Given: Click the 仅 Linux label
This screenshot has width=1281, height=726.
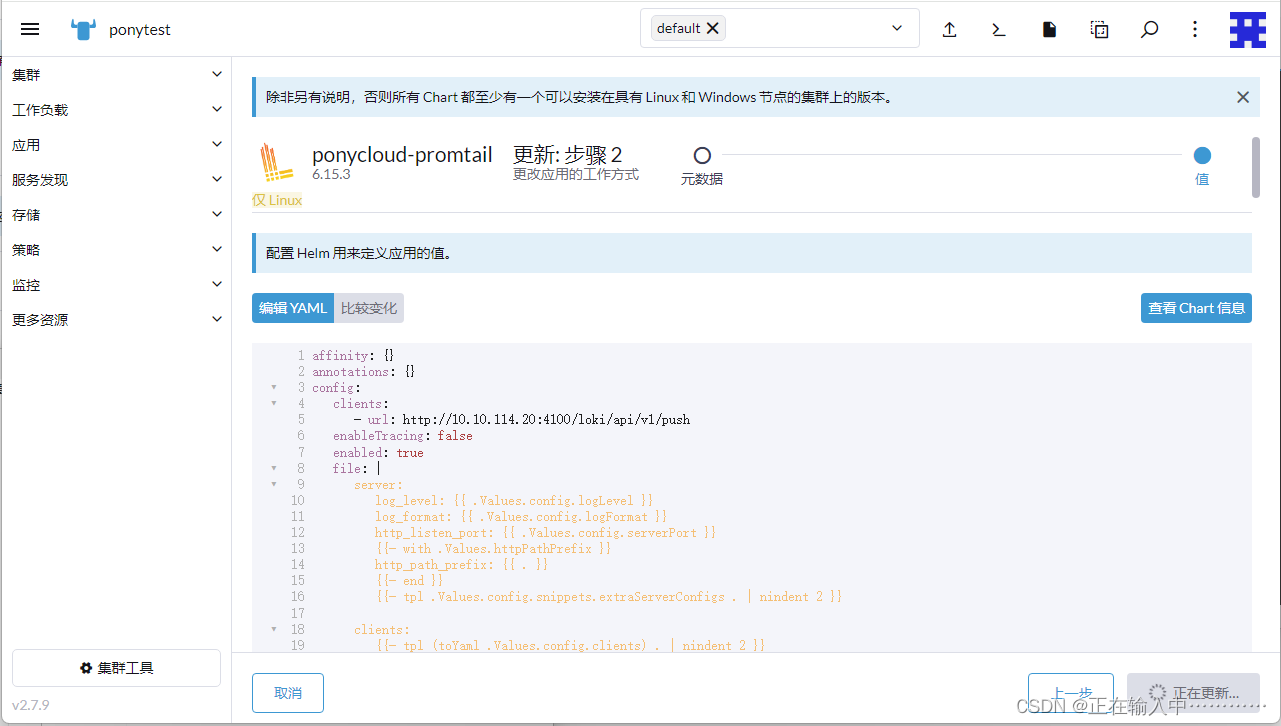Looking at the screenshot, I should pyautogui.click(x=277, y=200).
